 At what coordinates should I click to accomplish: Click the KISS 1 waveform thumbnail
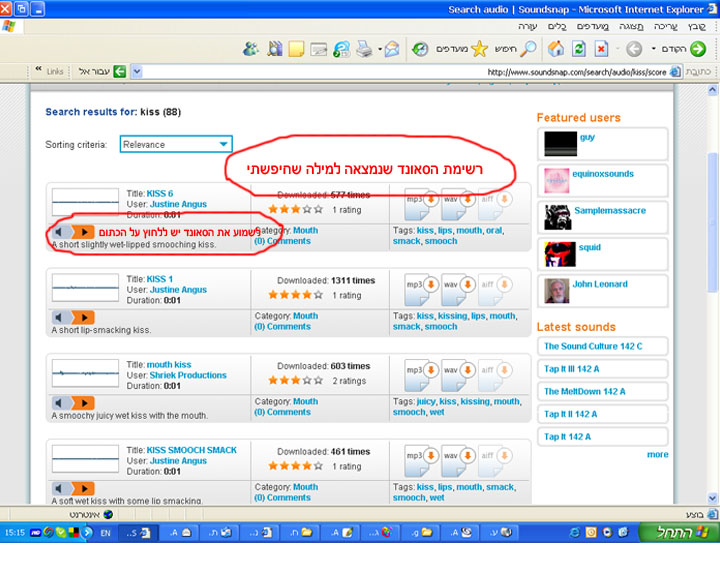(x=85, y=288)
